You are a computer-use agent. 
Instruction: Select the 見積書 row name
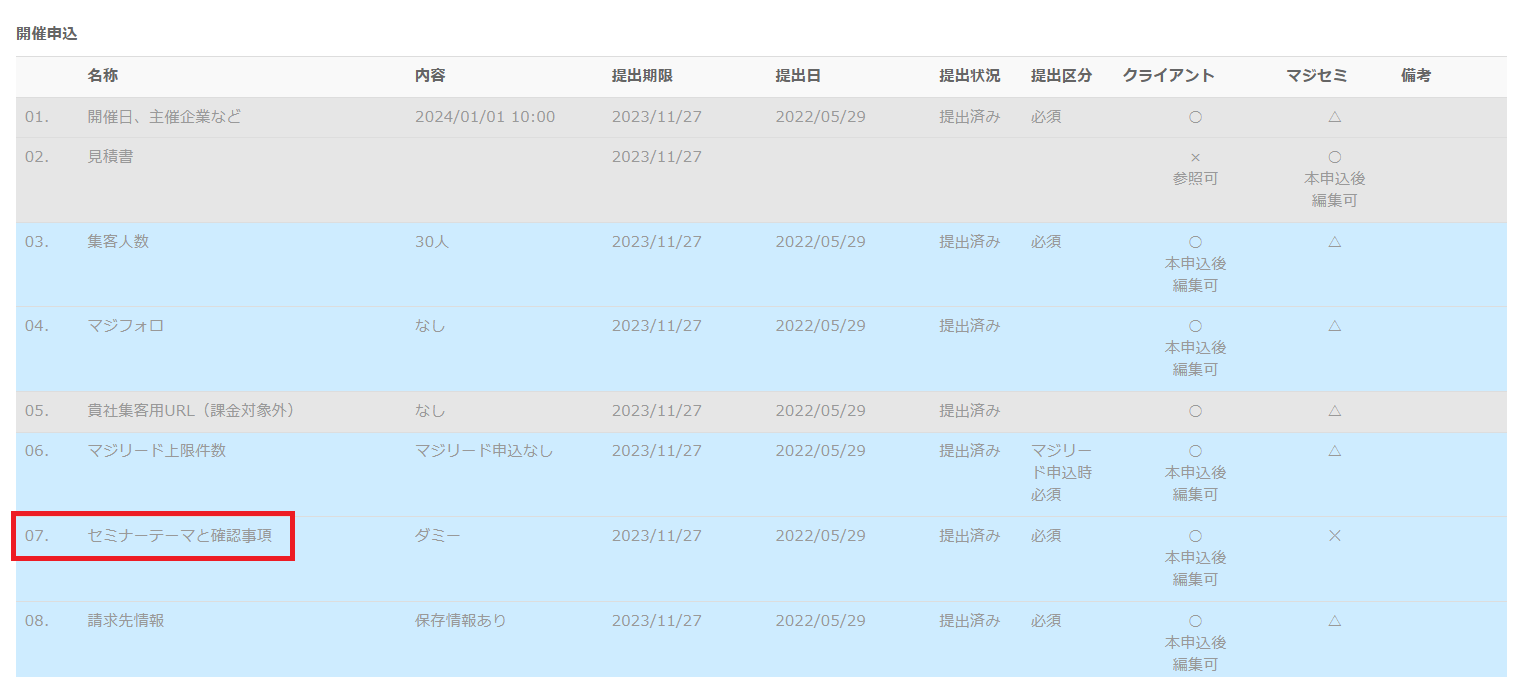[x=110, y=157]
